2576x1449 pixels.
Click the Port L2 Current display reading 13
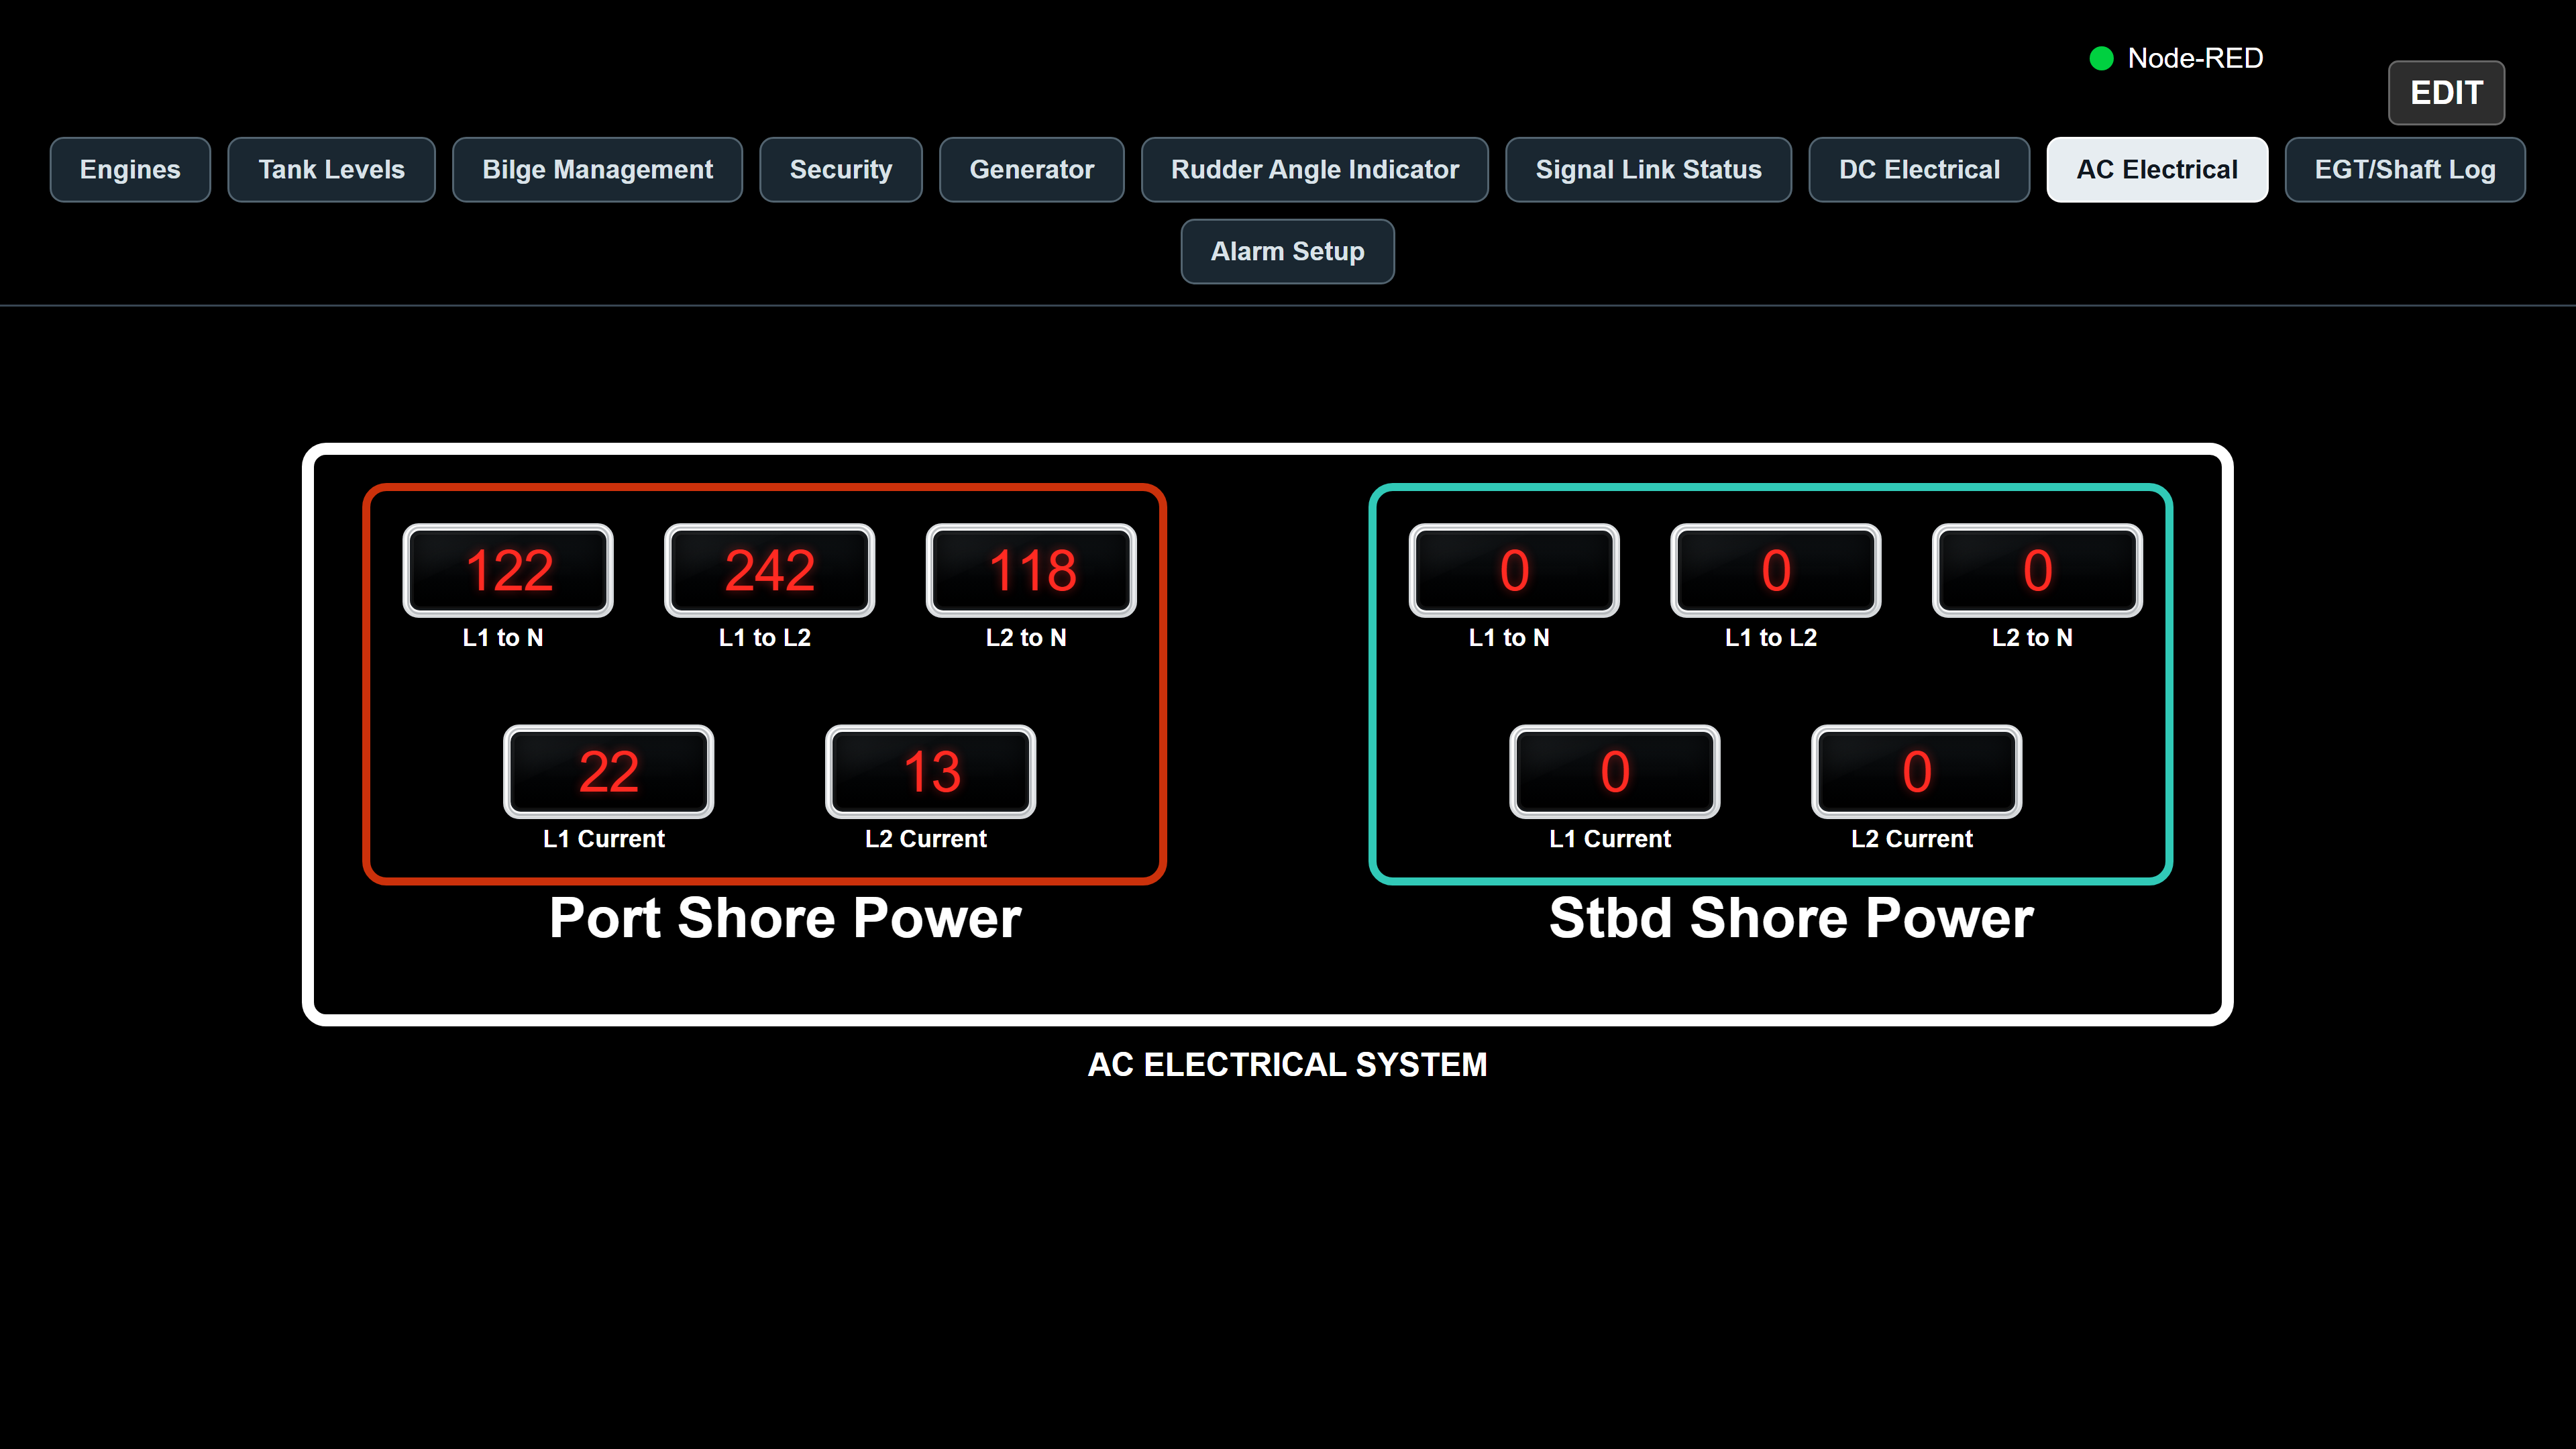(x=930, y=771)
